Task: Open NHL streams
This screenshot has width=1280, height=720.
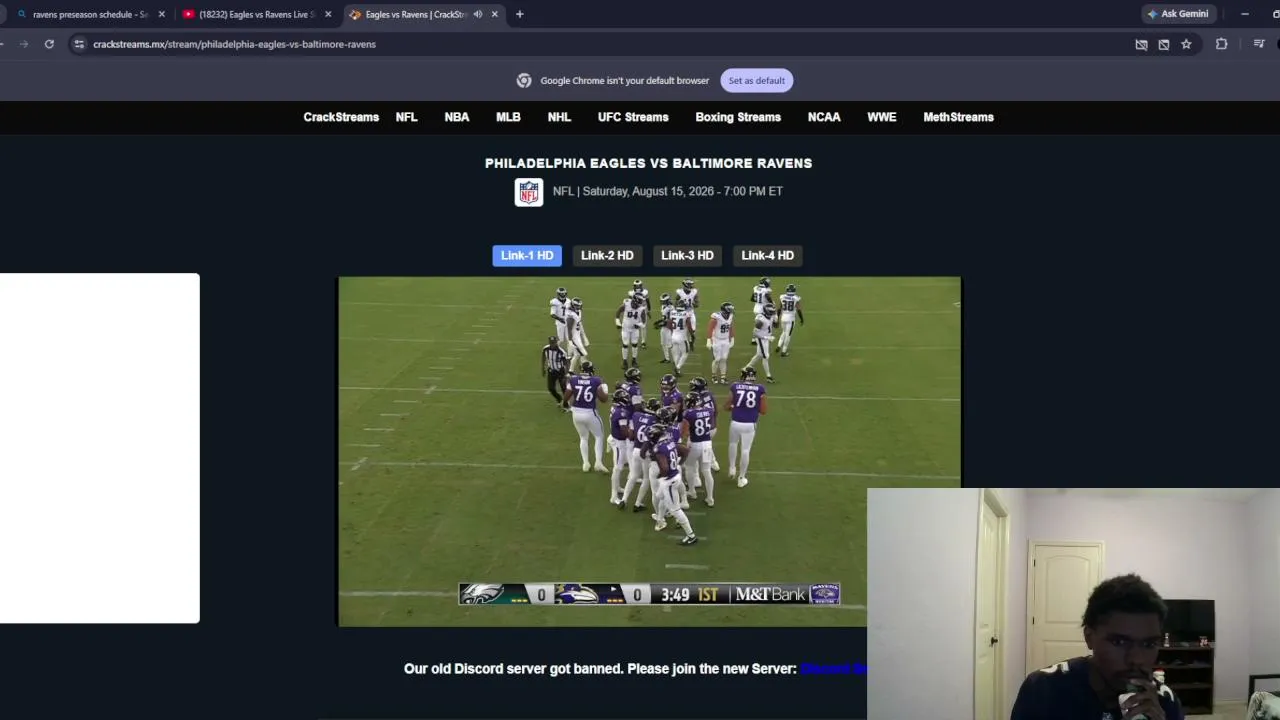Action: [559, 117]
